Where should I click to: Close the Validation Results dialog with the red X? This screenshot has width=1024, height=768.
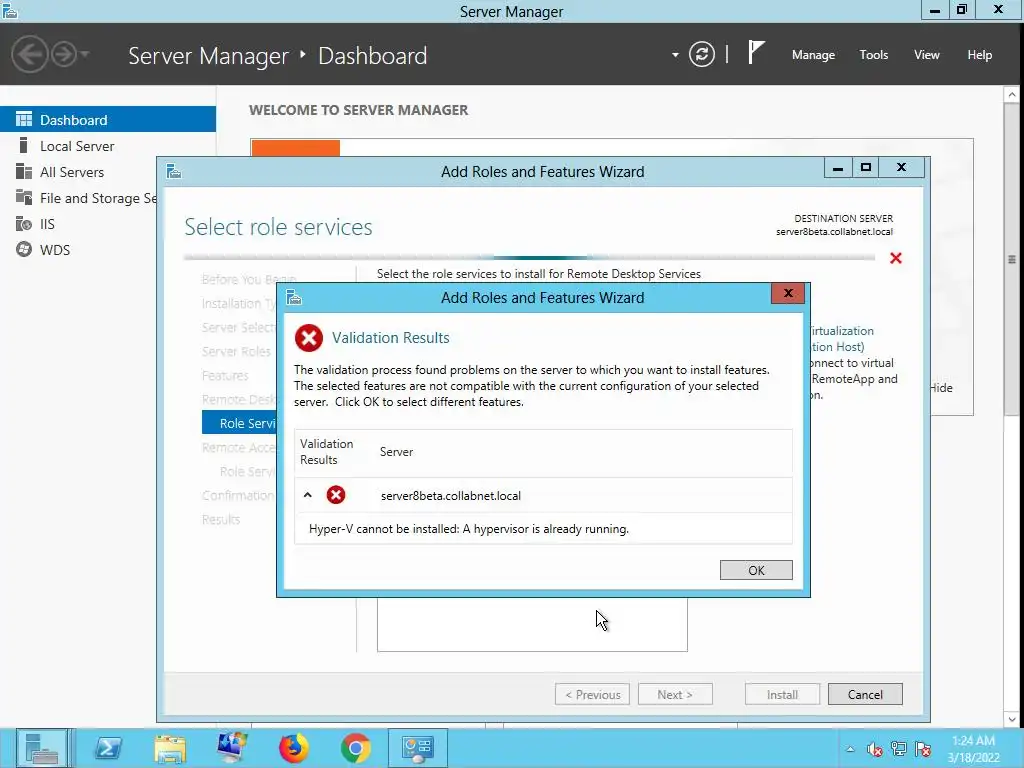[x=788, y=293]
